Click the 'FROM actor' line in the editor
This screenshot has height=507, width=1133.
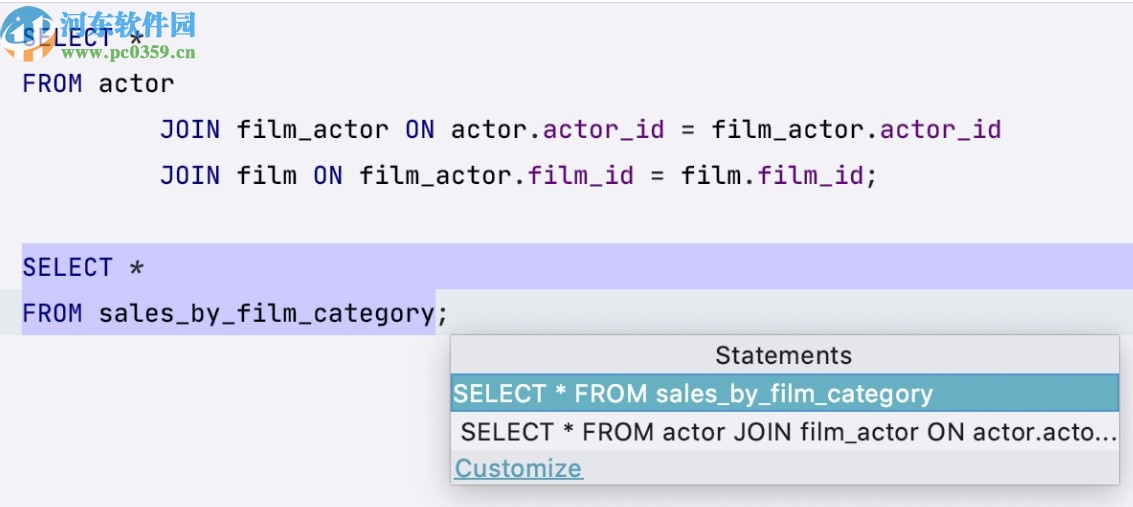click(98, 84)
